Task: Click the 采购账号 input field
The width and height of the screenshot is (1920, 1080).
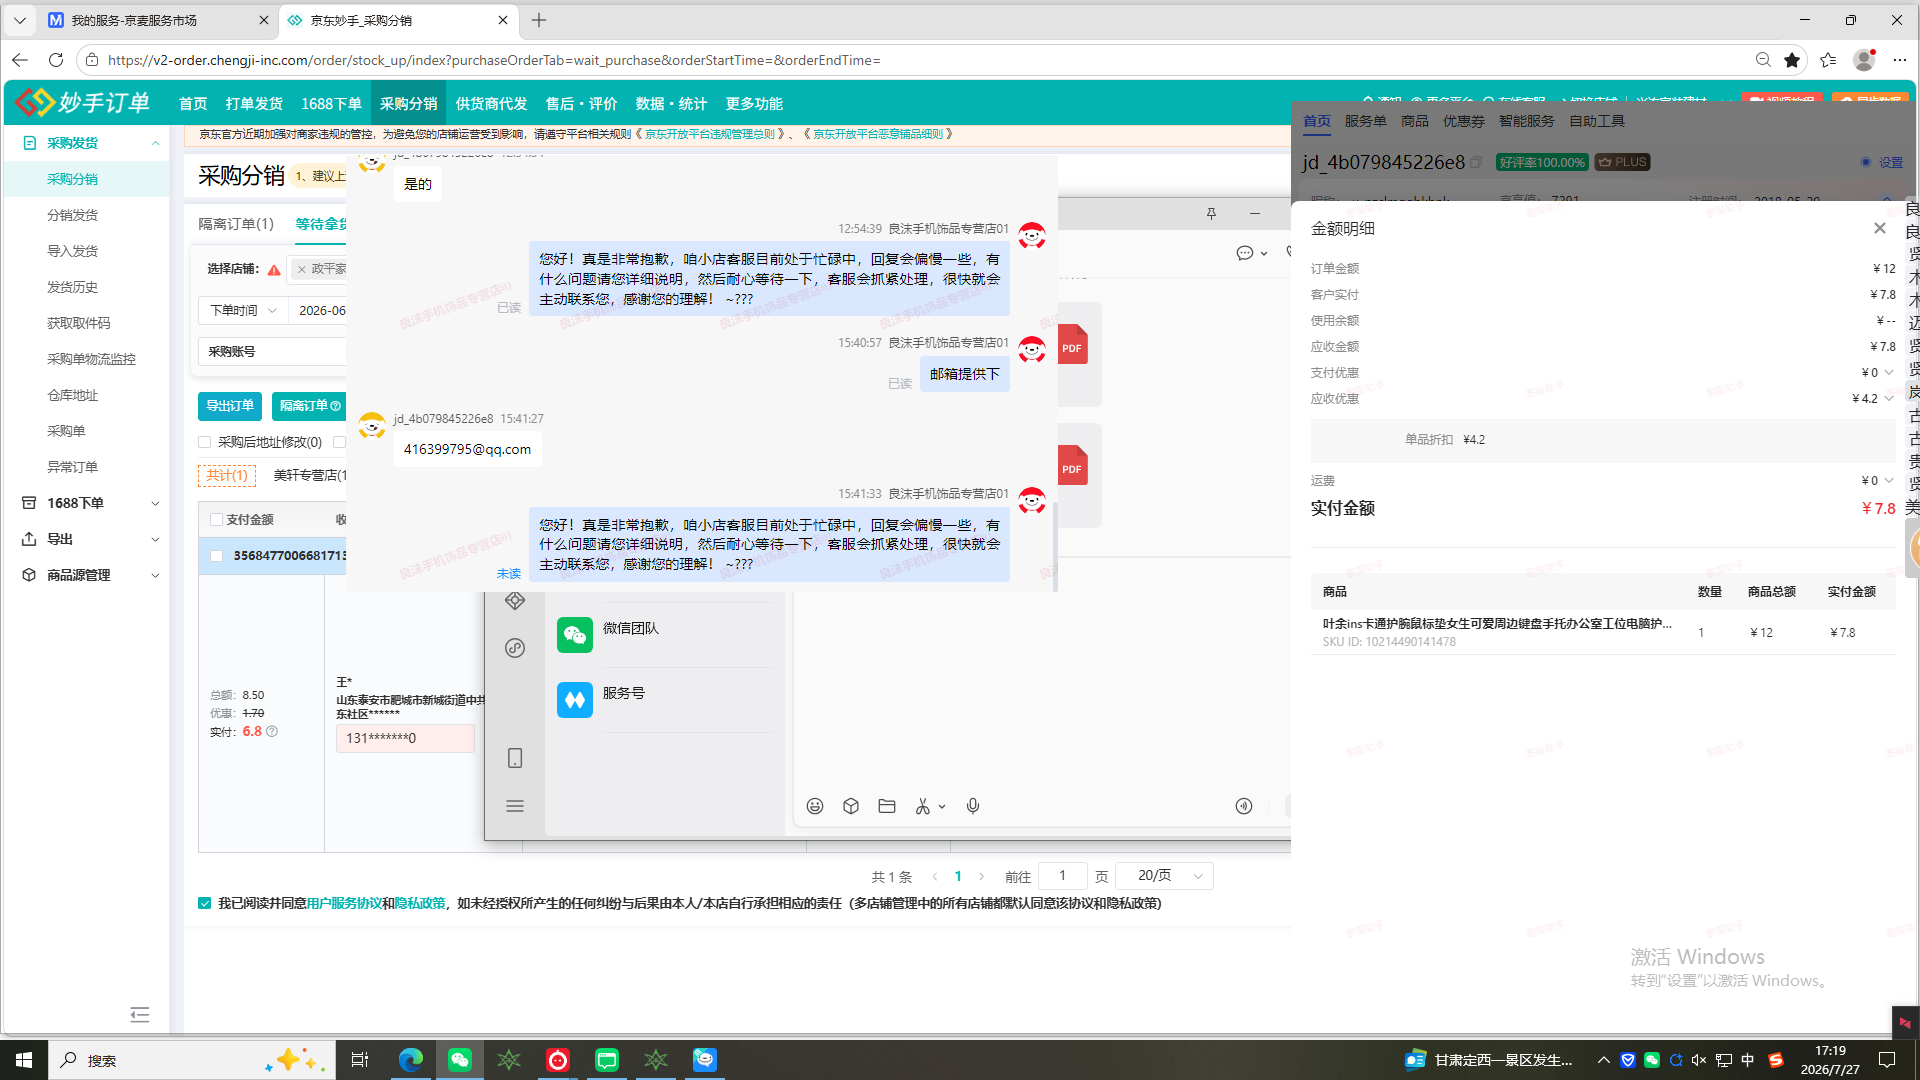Action: click(x=272, y=352)
